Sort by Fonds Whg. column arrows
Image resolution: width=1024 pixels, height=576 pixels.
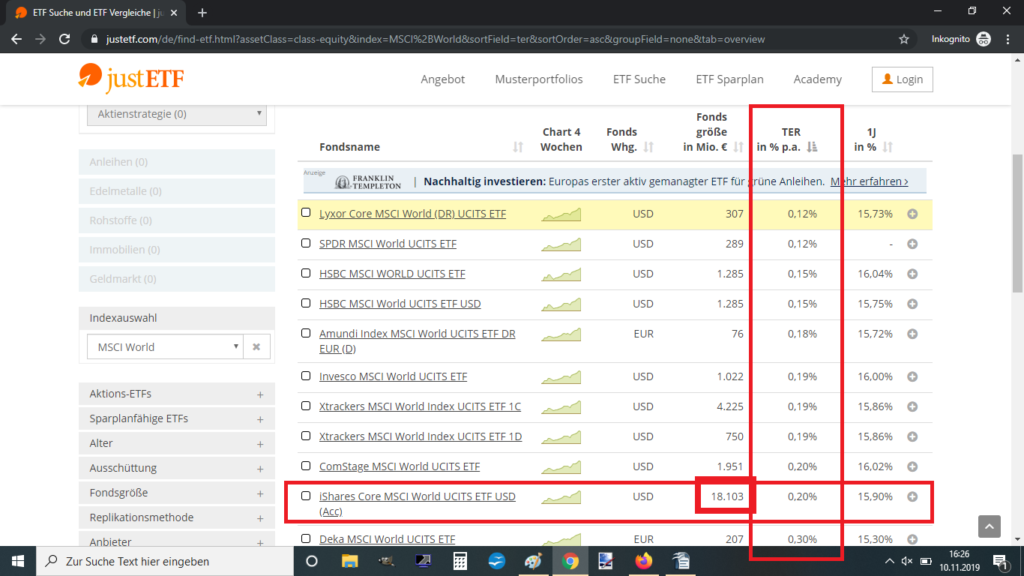pos(648,147)
